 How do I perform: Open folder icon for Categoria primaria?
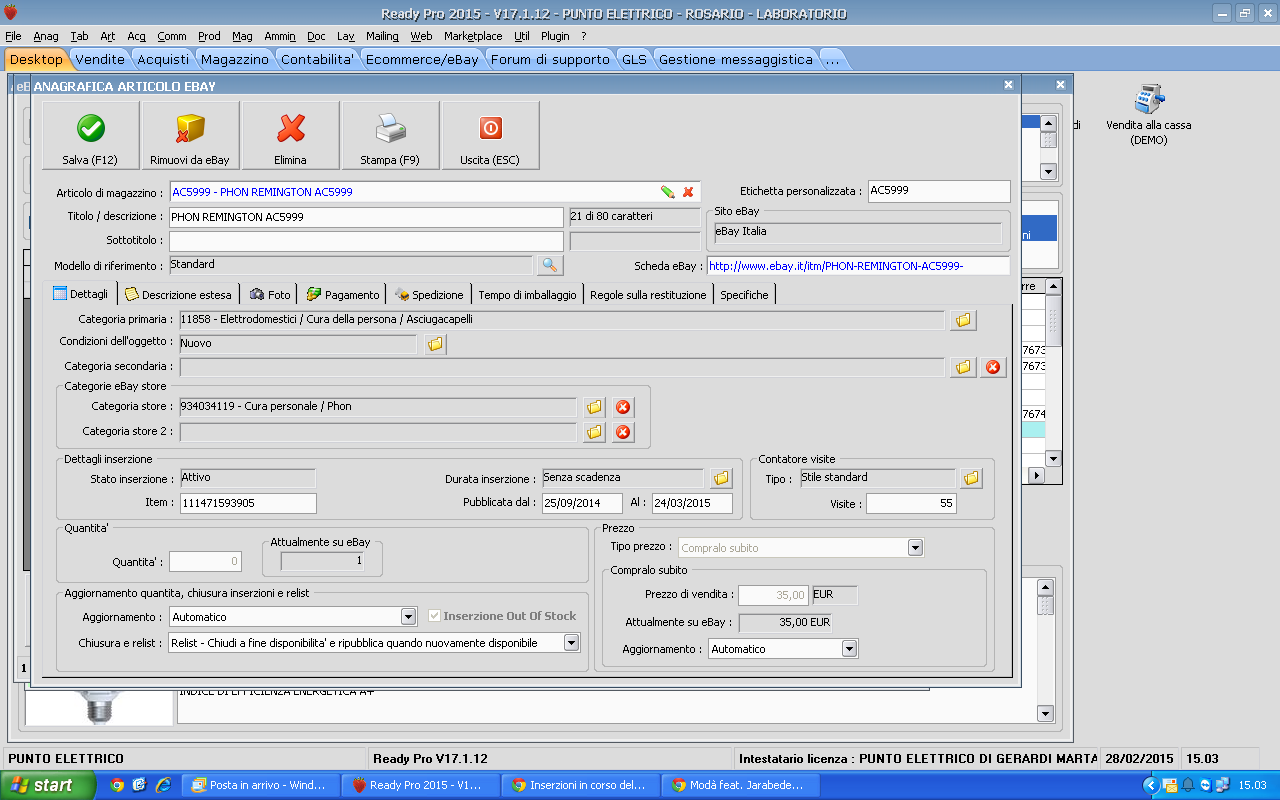pyautogui.click(x=963, y=320)
